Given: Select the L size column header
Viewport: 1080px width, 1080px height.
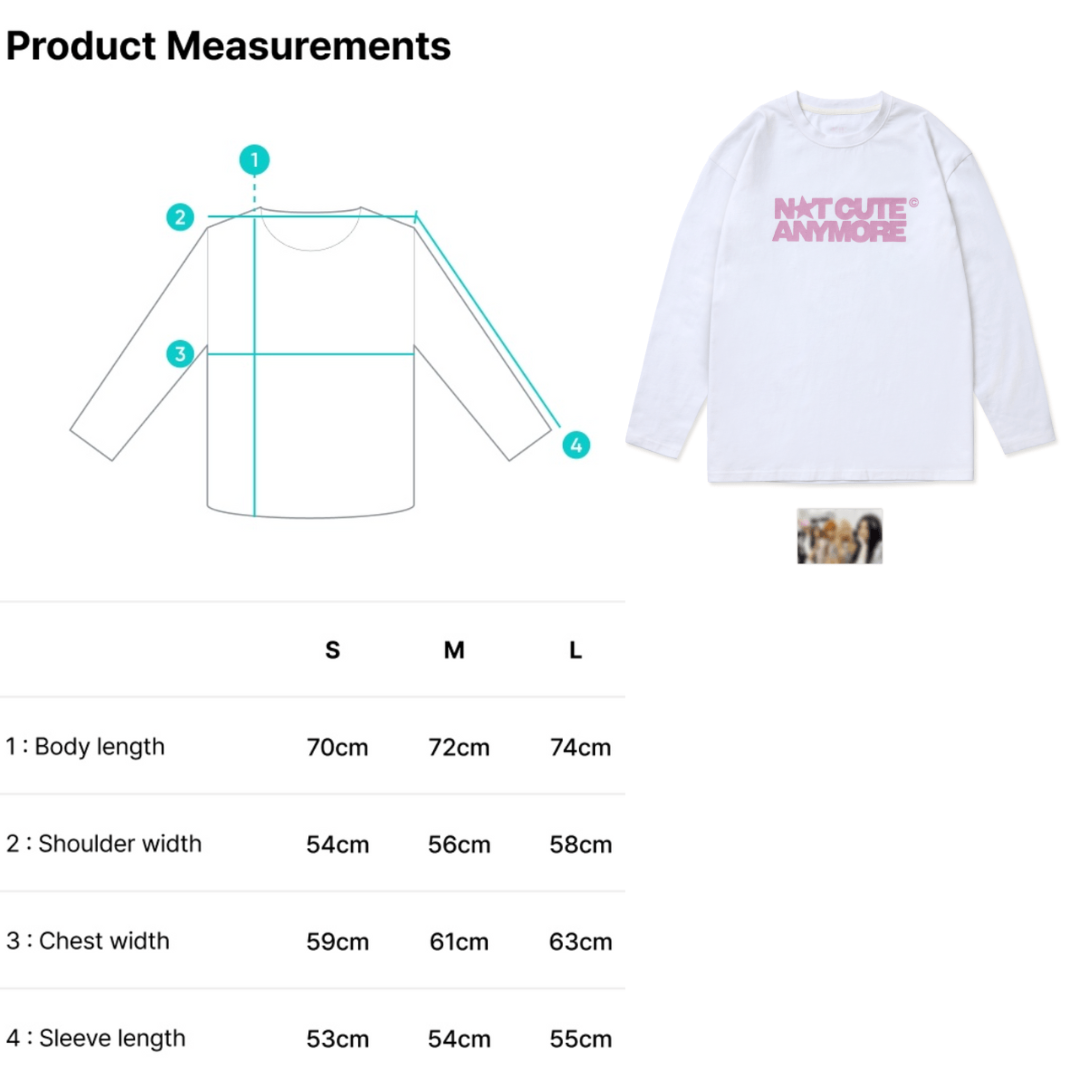Looking at the screenshot, I should pos(576,650).
